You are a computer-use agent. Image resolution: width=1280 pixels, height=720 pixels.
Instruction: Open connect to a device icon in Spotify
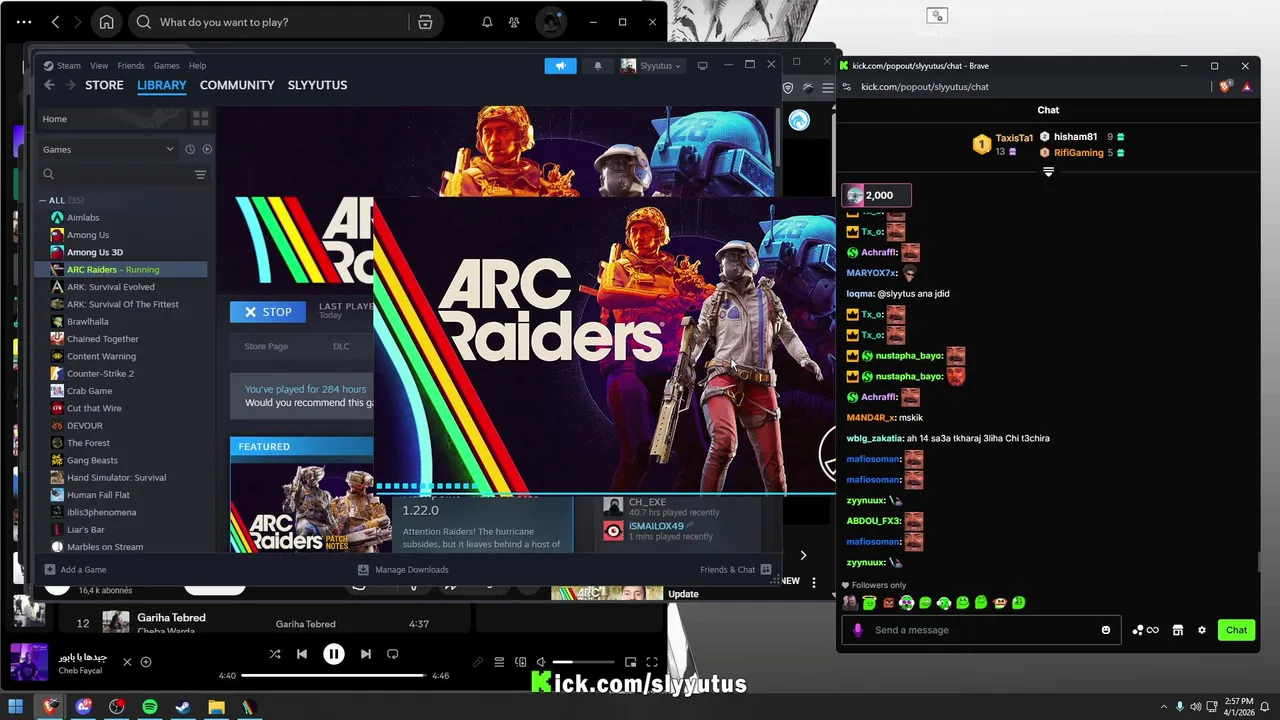[x=520, y=662]
